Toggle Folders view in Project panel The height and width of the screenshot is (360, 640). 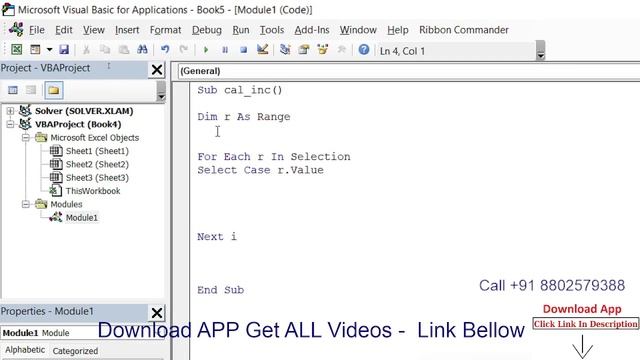point(53,90)
